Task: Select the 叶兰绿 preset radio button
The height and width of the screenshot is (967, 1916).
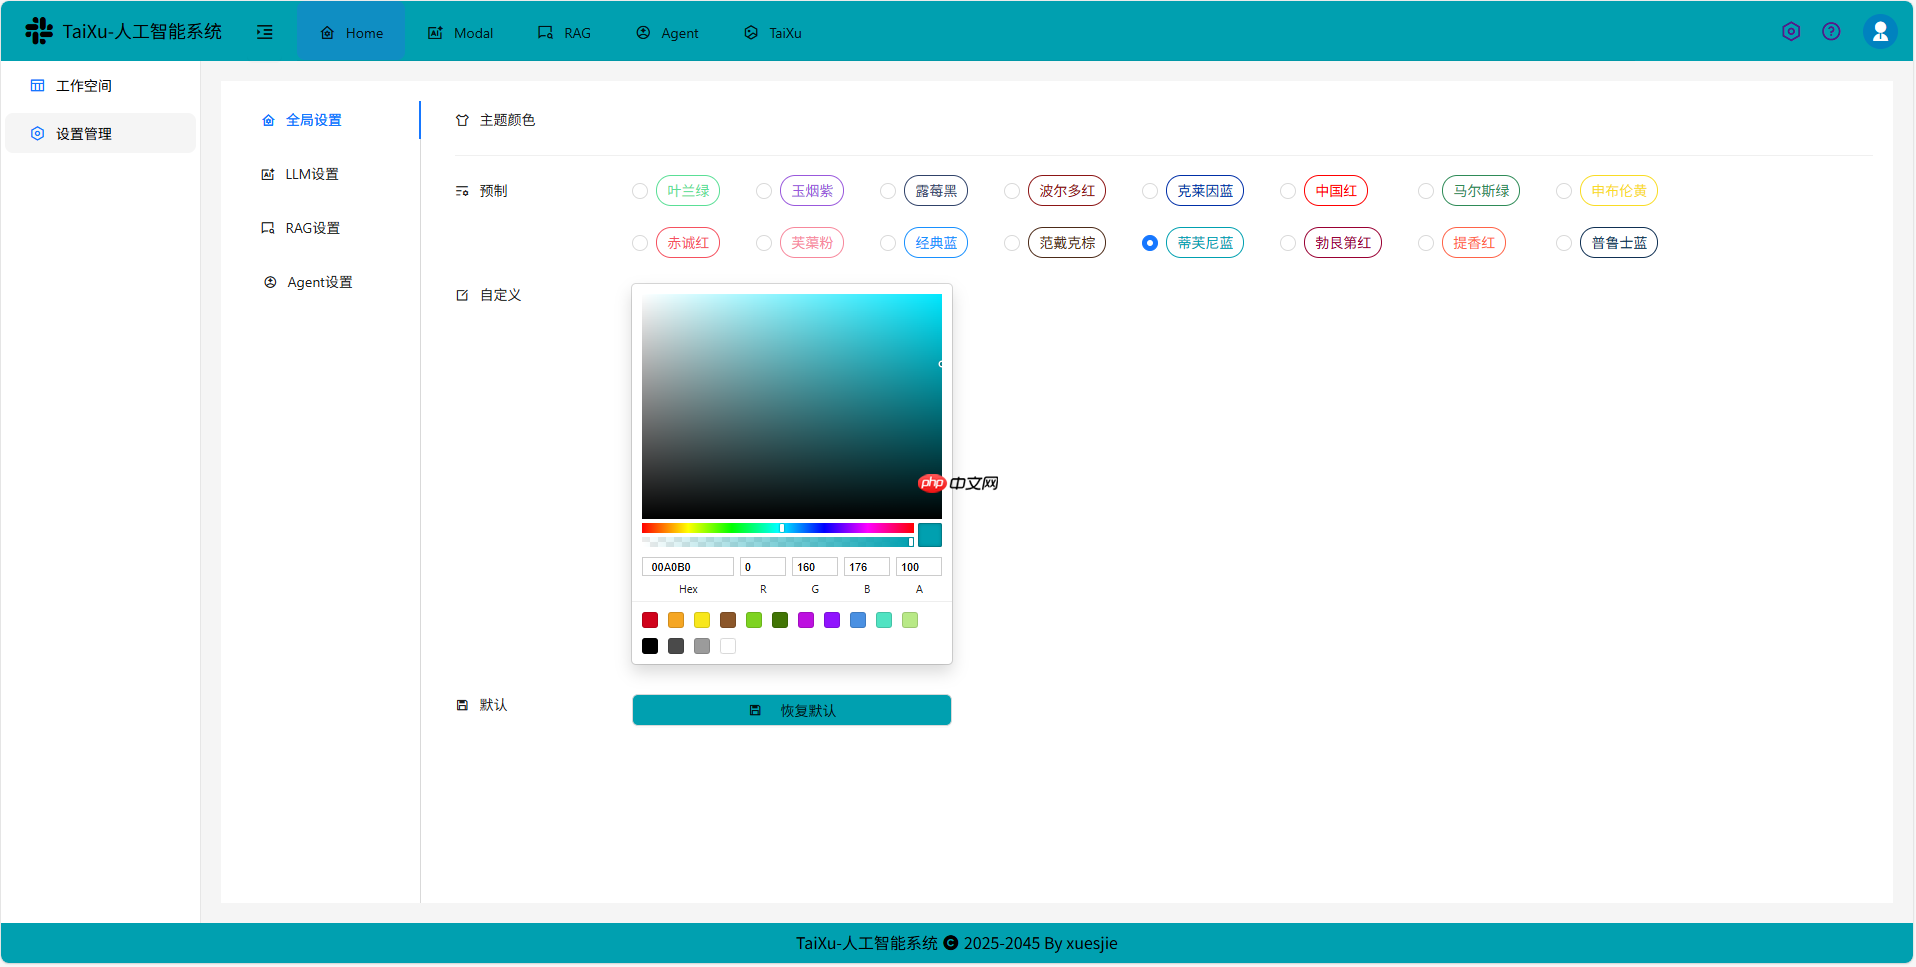Action: point(640,190)
